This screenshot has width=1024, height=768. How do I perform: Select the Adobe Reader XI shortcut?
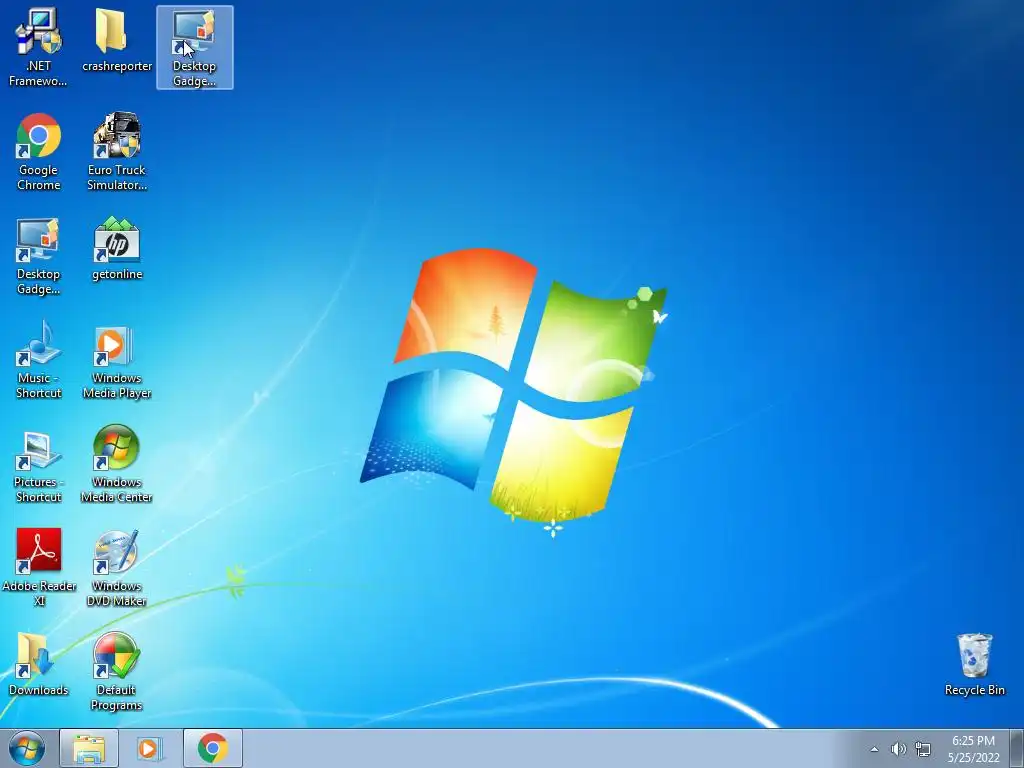tap(39, 567)
